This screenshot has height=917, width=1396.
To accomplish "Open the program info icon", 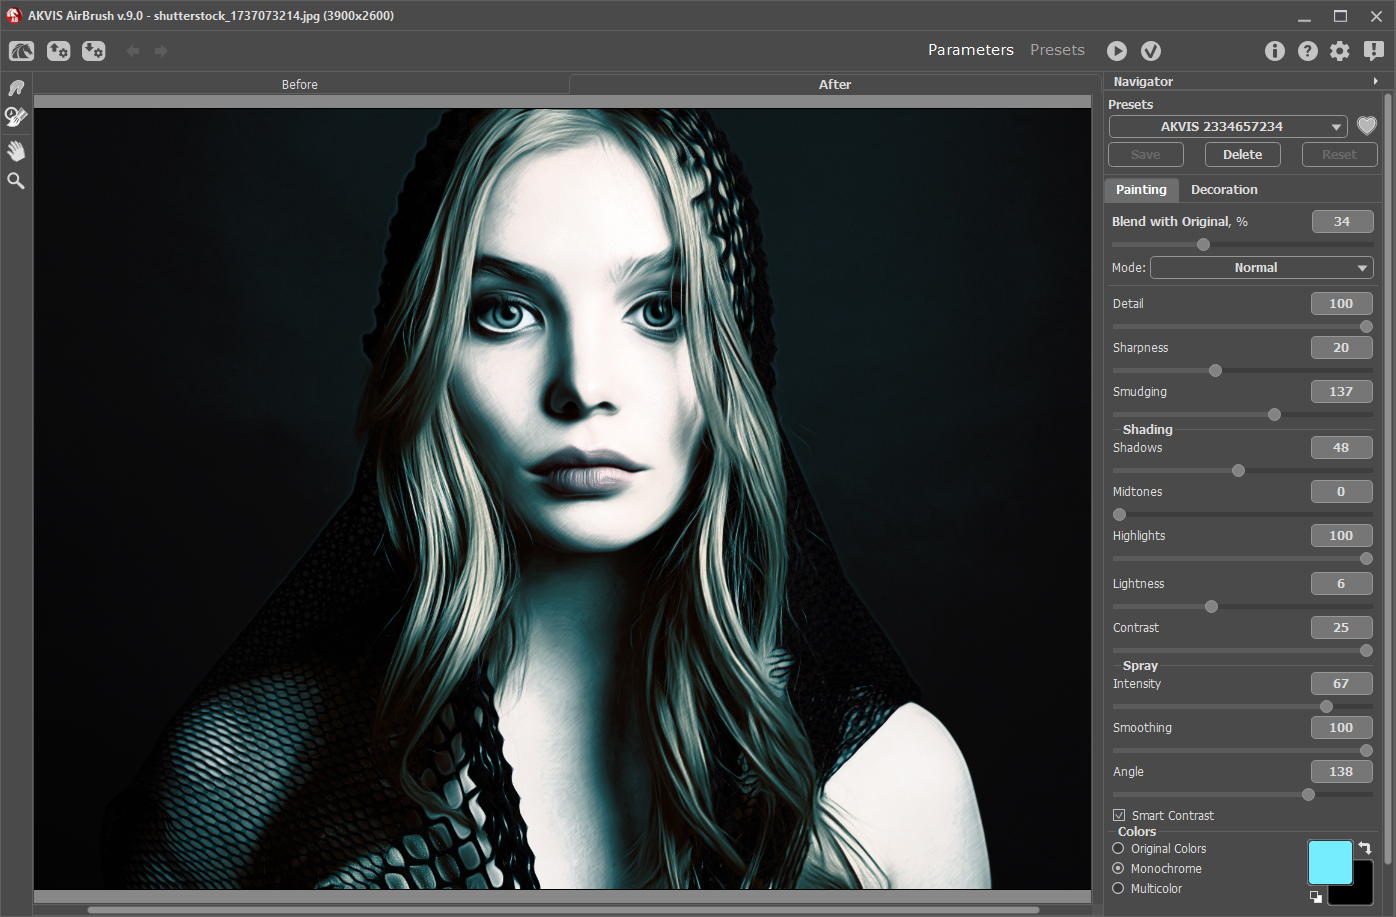I will (1274, 51).
